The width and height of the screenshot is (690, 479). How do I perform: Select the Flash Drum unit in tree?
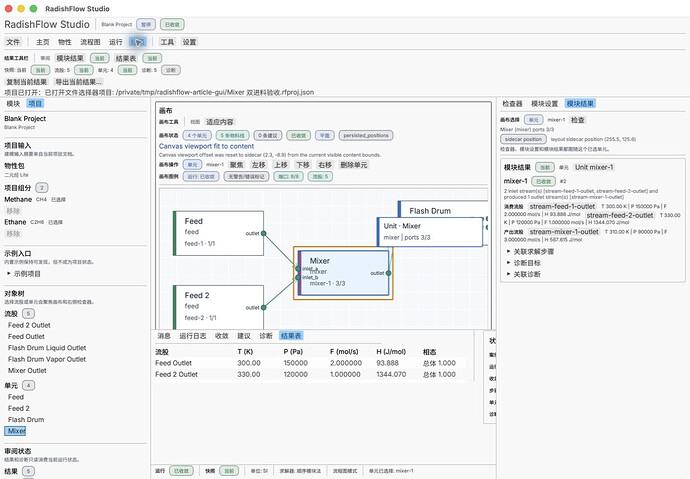26,420
